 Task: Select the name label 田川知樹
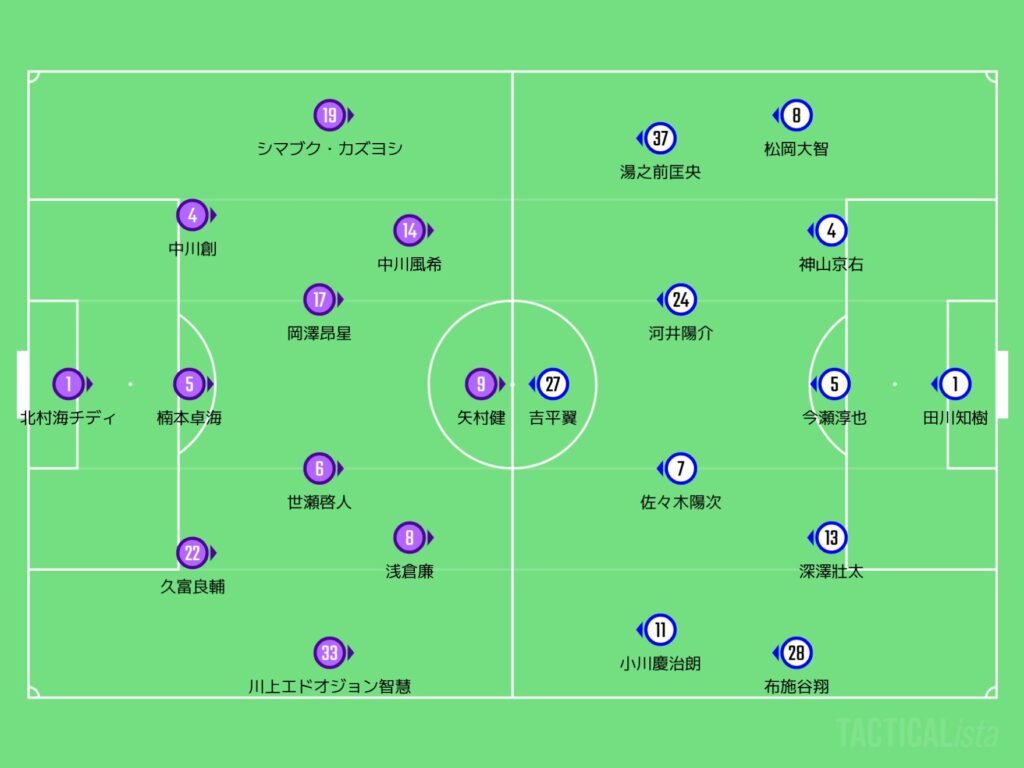pos(955,418)
